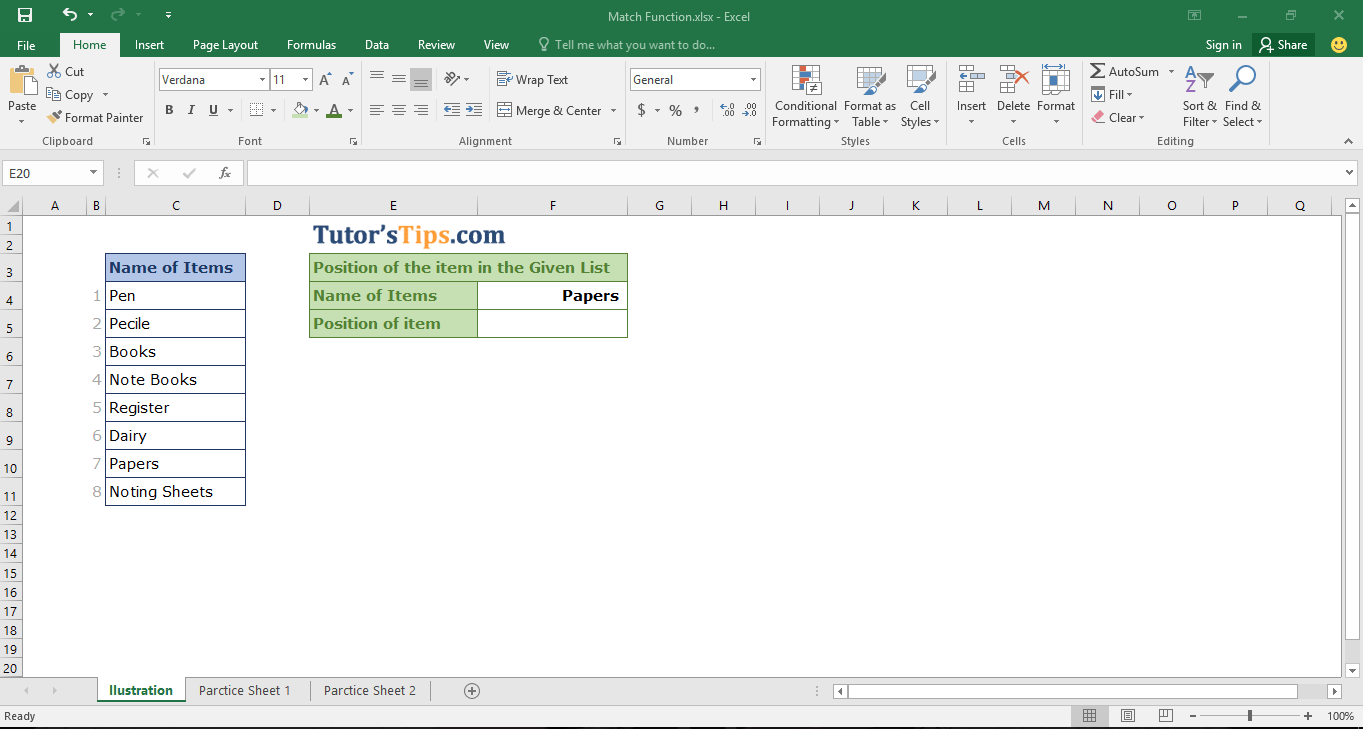1363x729 pixels.
Task: Expand Merge & Center dropdown arrow
Action: (x=613, y=111)
